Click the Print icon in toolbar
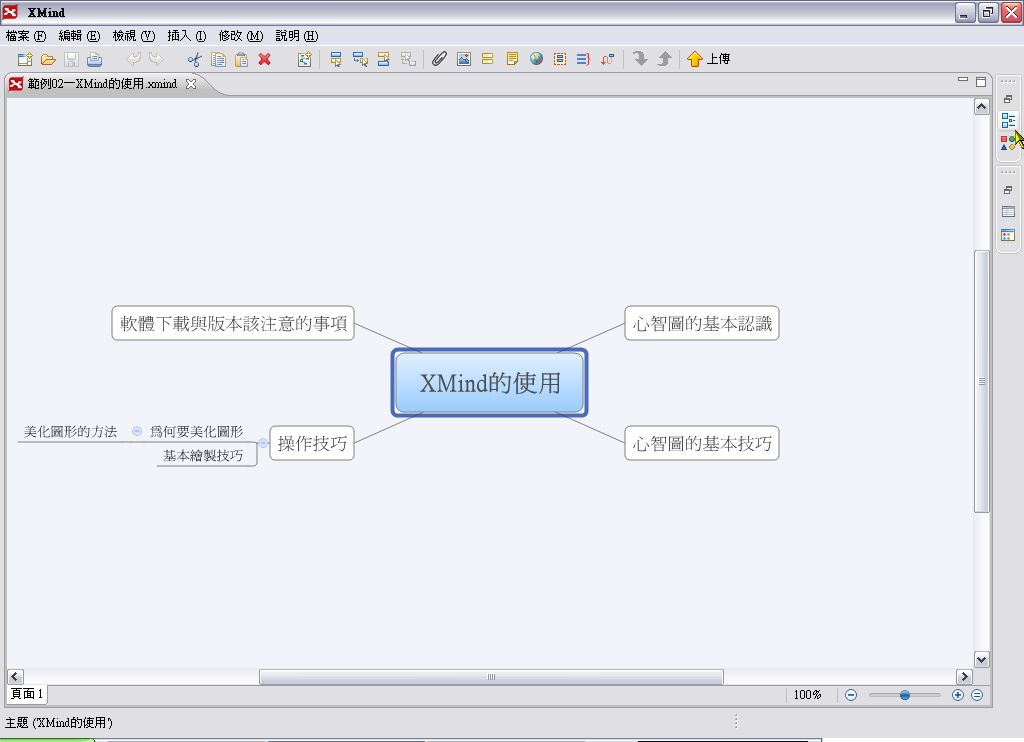Screen dimensions: 1024x742 (95, 59)
